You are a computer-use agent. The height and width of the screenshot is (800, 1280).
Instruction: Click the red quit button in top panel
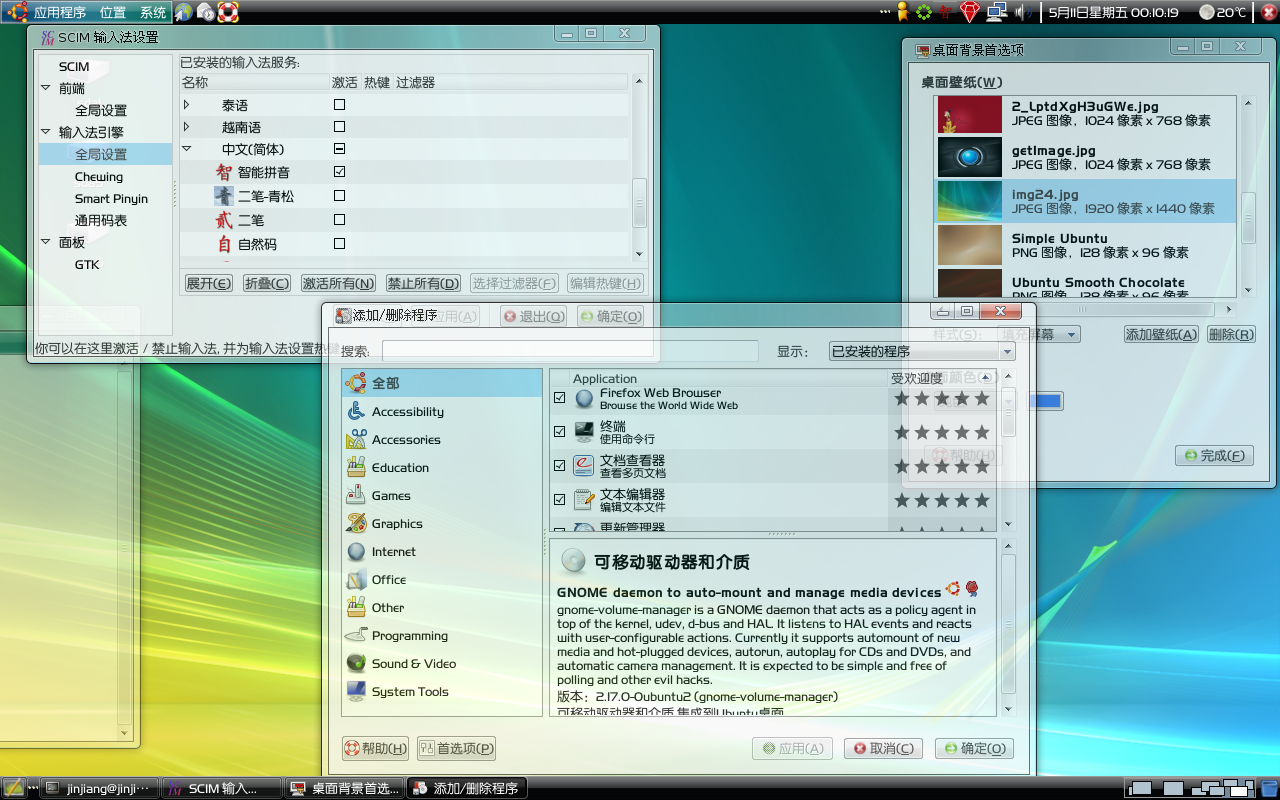[x=1269, y=12]
